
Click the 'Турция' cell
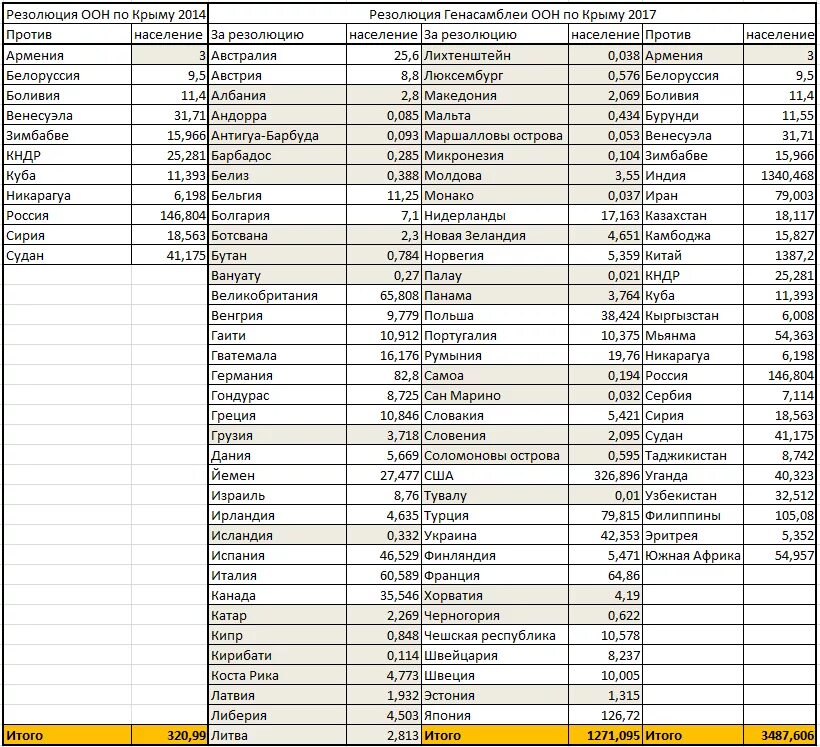tap(495, 515)
